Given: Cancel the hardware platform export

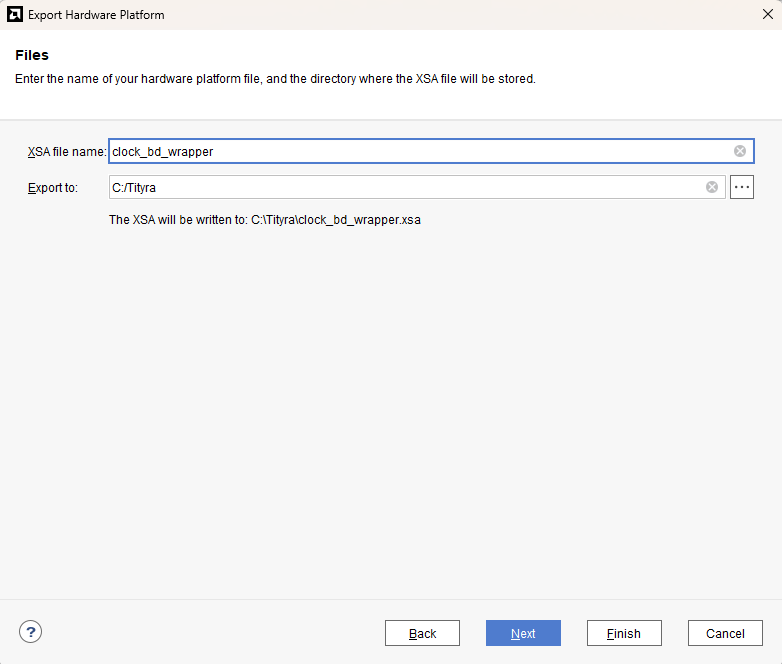Looking at the screenshot, I should [725, 633].
